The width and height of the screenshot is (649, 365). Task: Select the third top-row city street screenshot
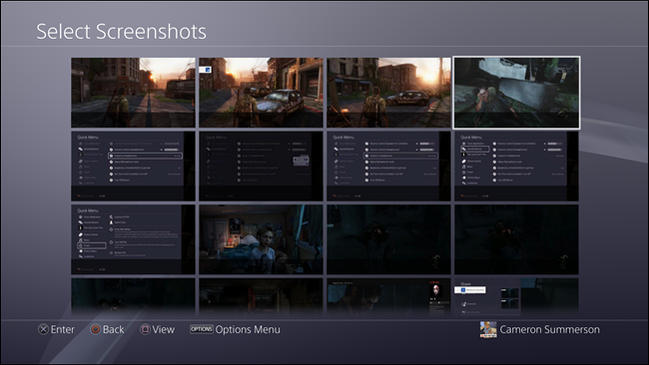coord(389,92)
